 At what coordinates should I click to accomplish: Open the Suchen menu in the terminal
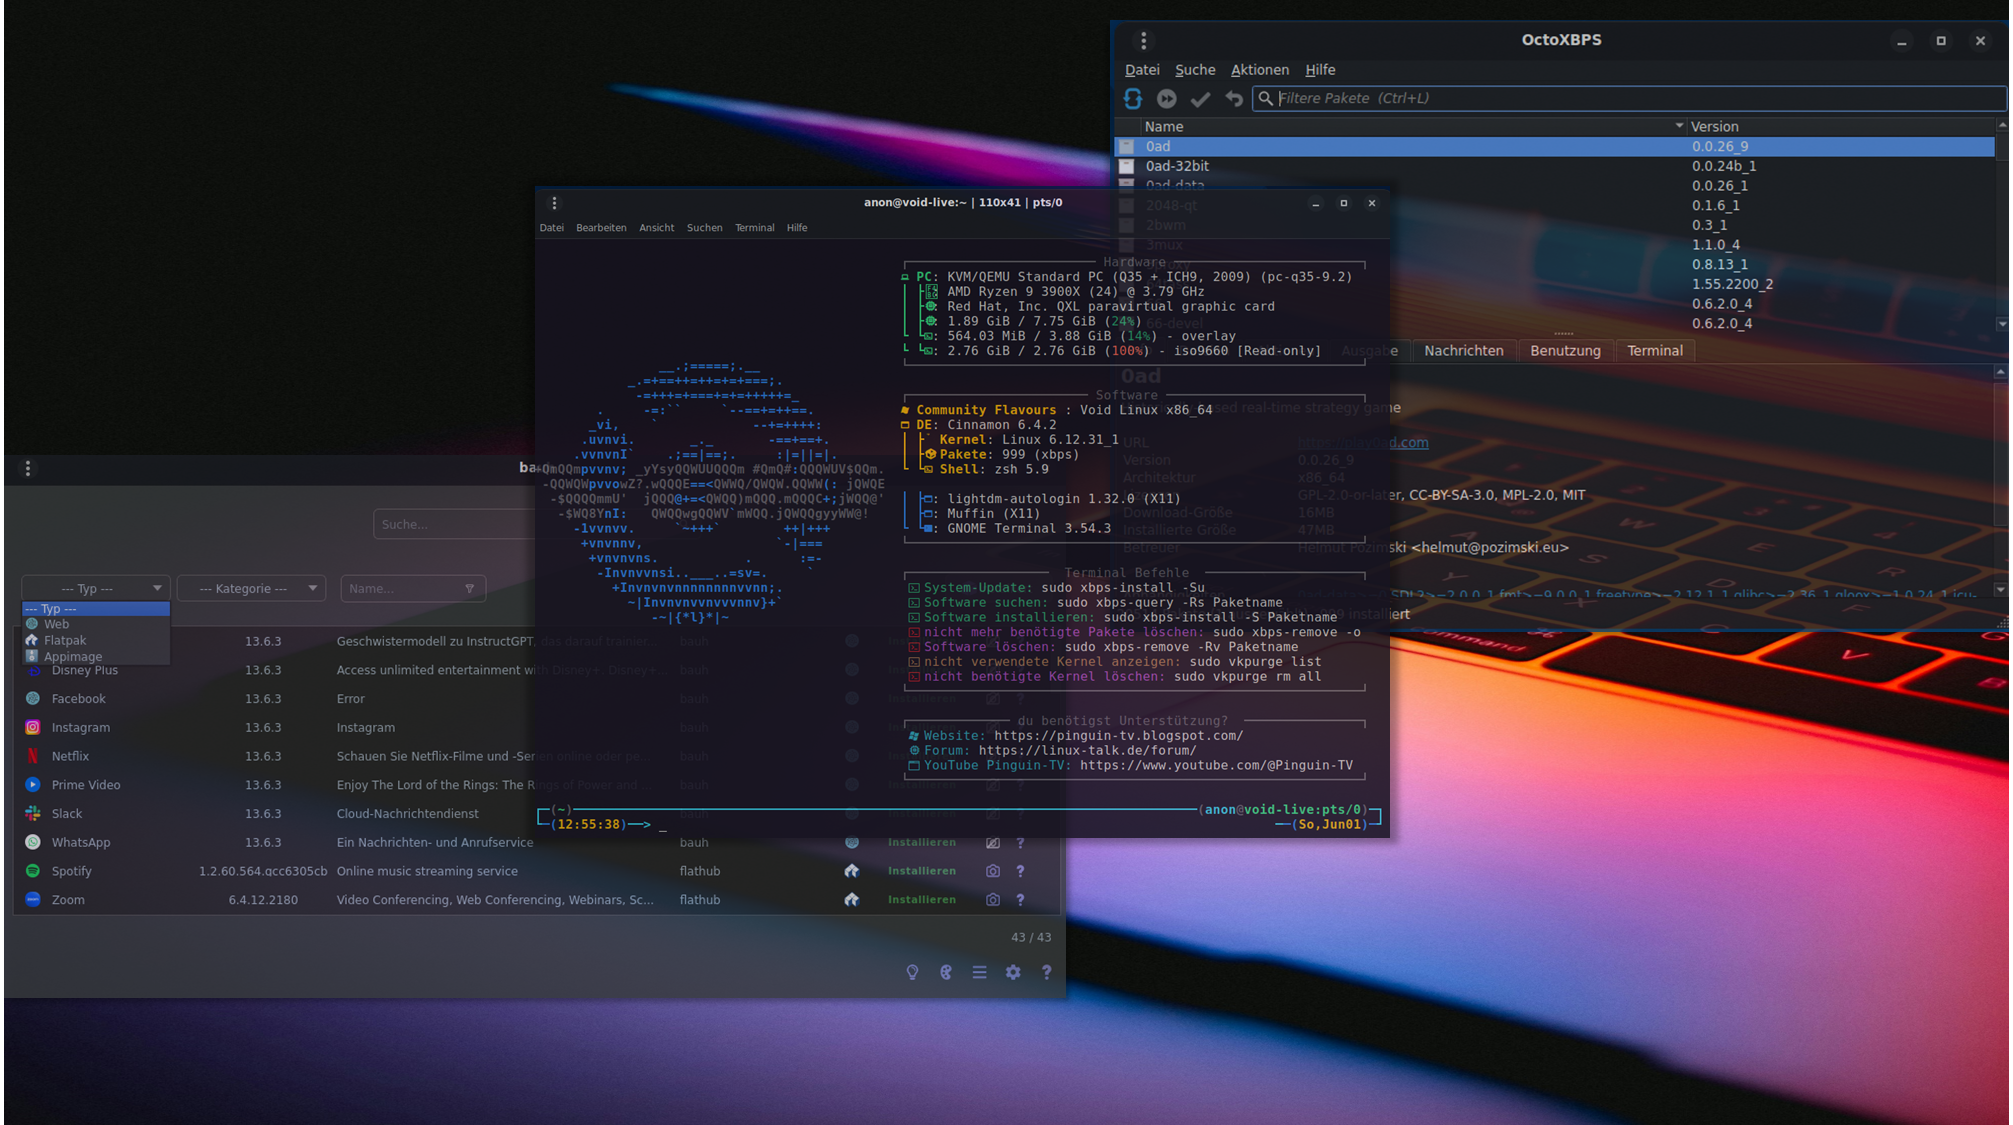coord(704,228)
